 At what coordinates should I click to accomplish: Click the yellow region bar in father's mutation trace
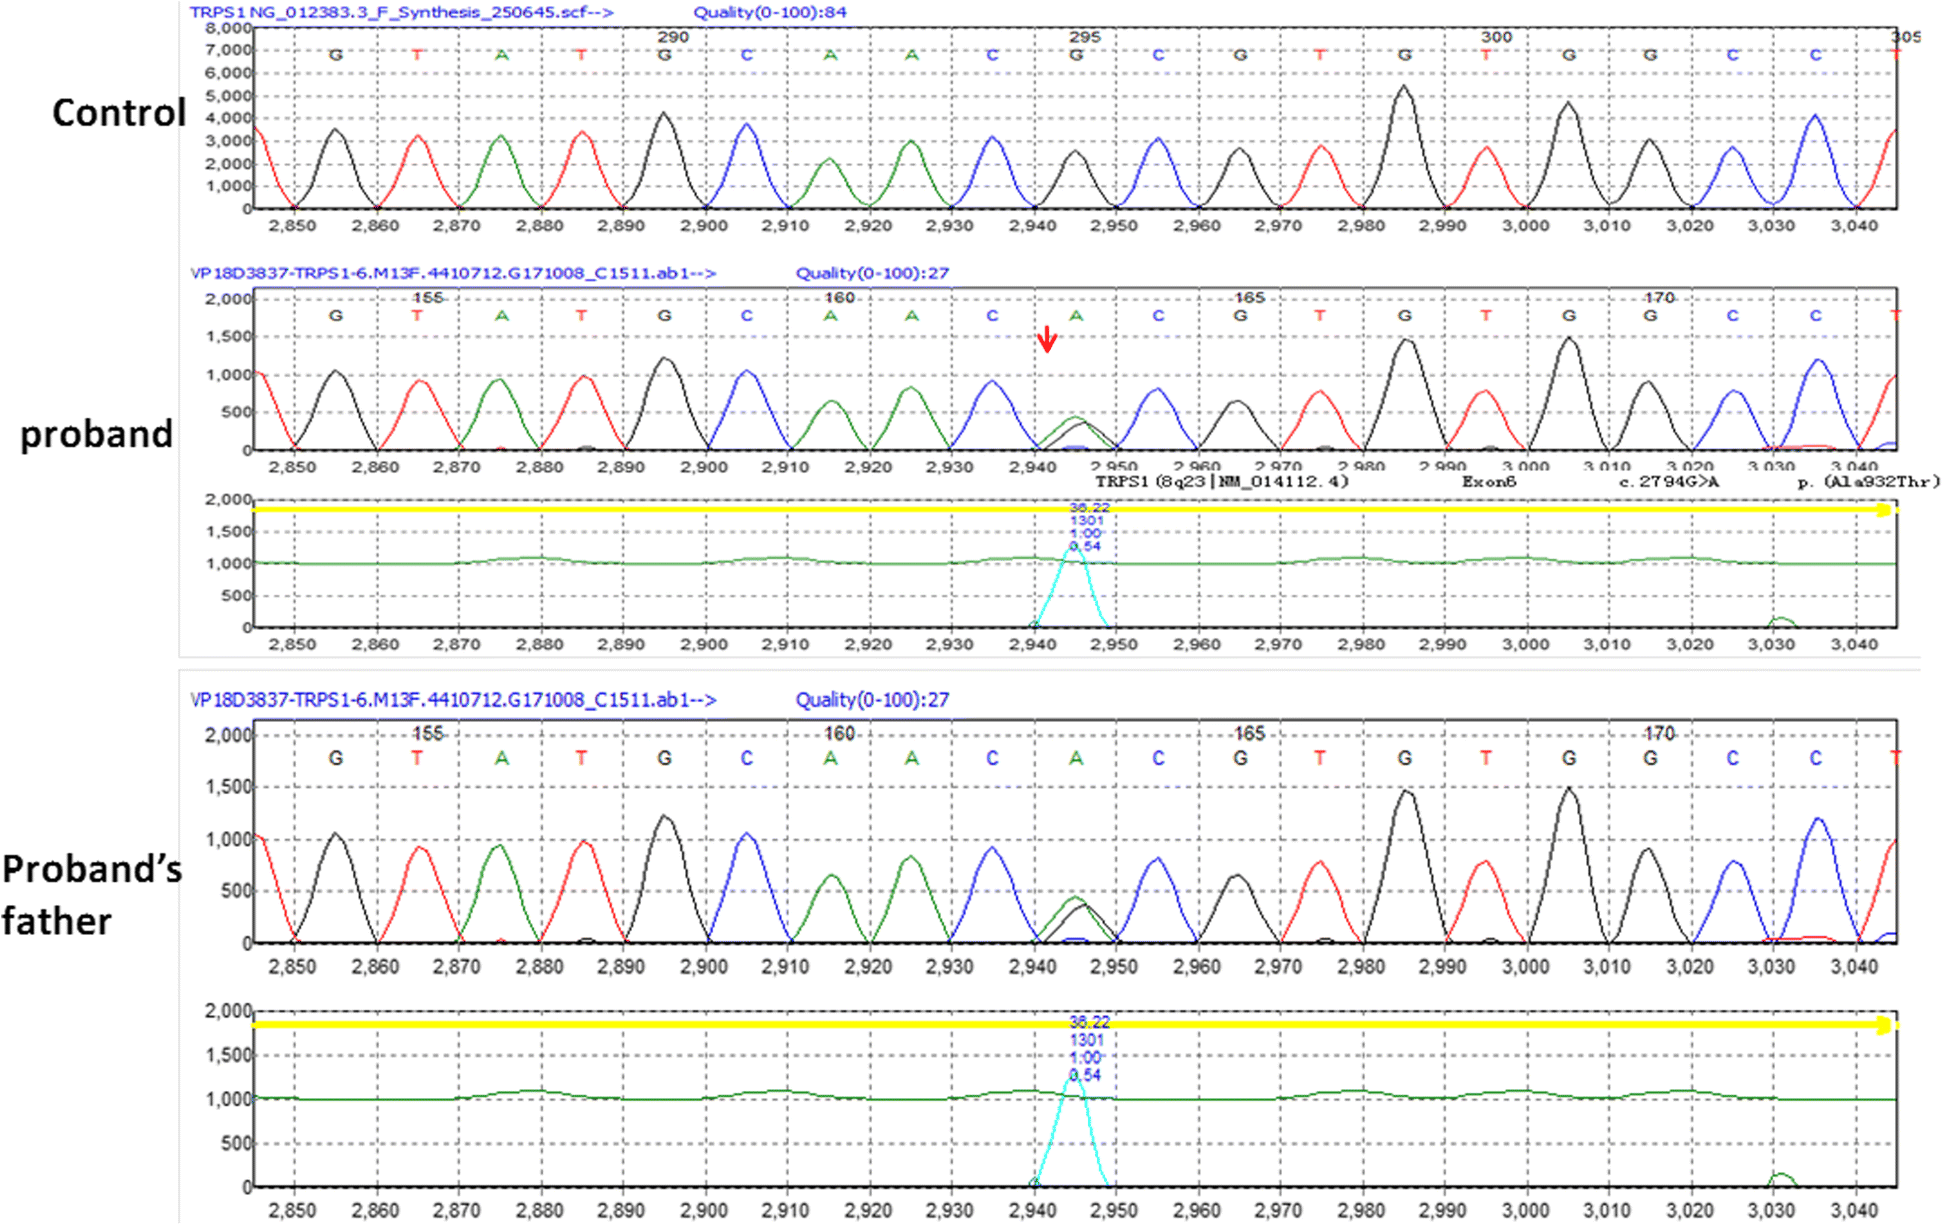[x=1075, y=1025]
